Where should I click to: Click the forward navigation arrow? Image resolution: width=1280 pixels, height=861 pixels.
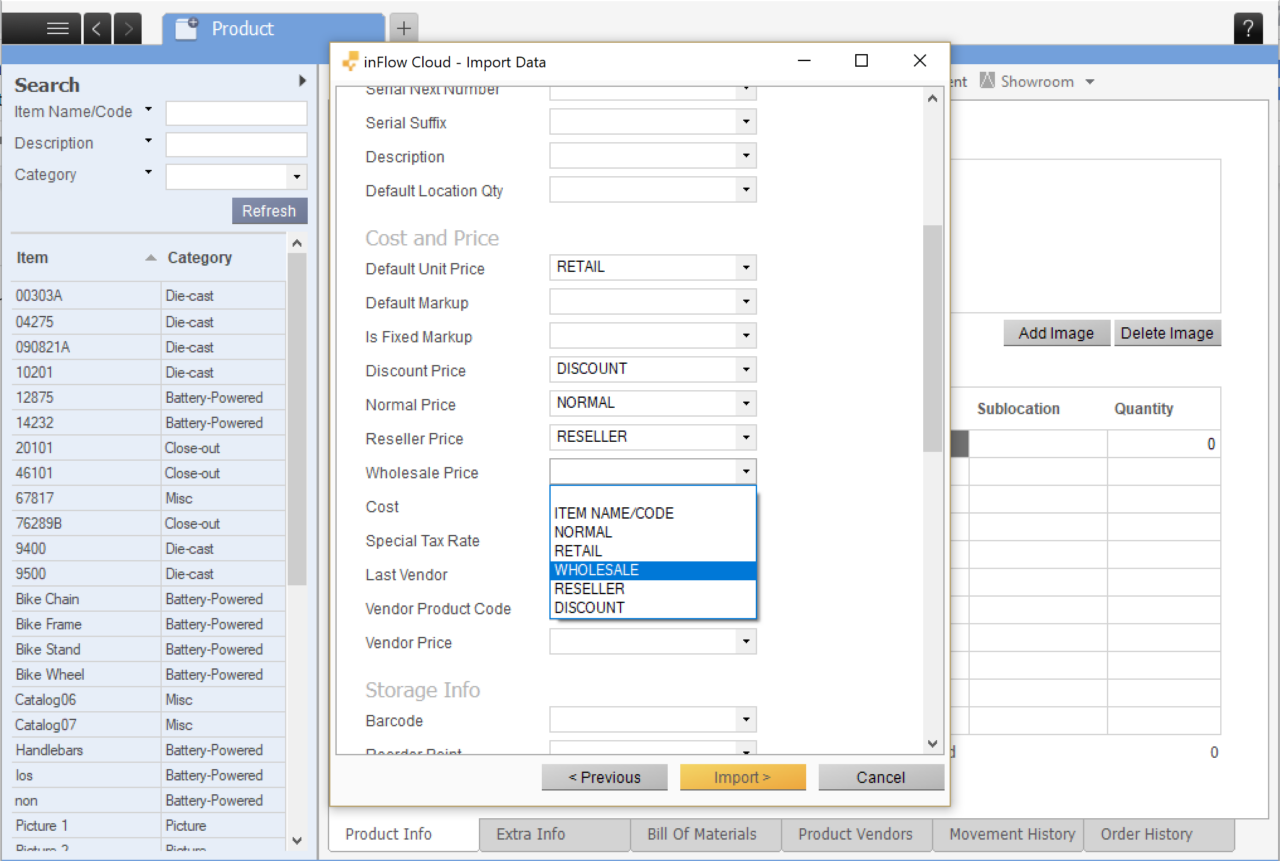pos(128,28)
